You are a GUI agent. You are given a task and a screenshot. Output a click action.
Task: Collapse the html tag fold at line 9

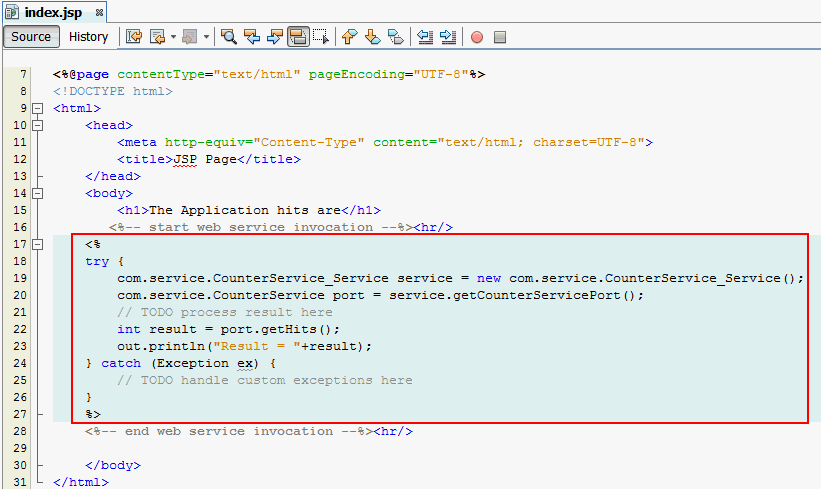tap(38, 108)
